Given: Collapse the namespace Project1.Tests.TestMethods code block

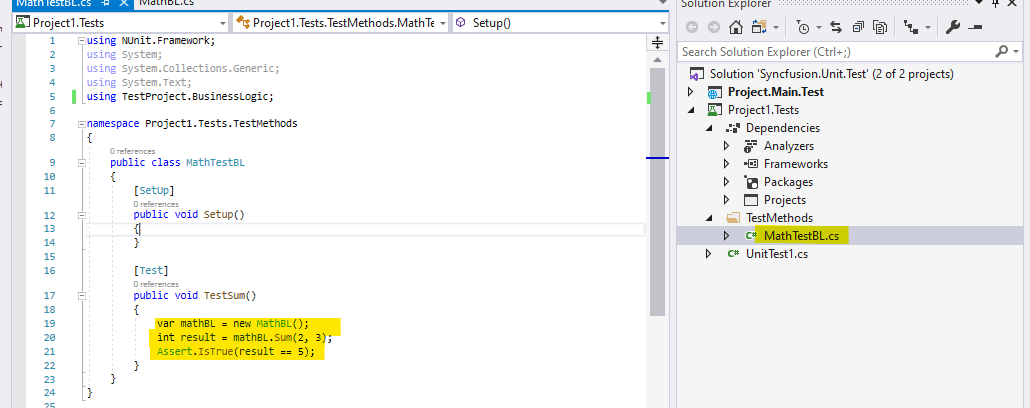Looking at the screenshot, I should click(81, 123).
